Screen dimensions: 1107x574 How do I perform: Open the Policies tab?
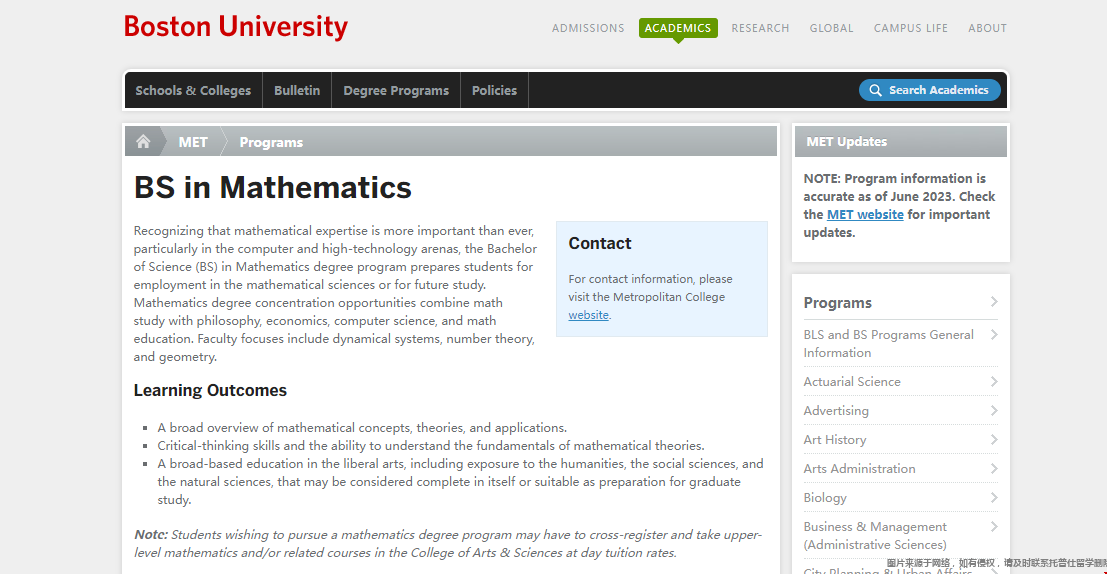coord(494,90)
